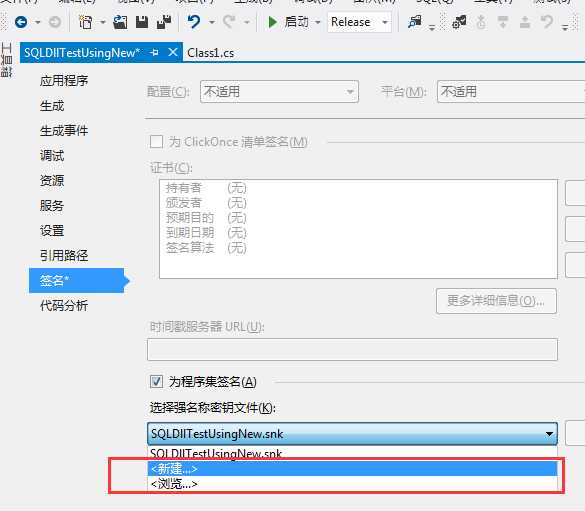Close the SQLDllTestUsingNew tab

pos(173,52)
